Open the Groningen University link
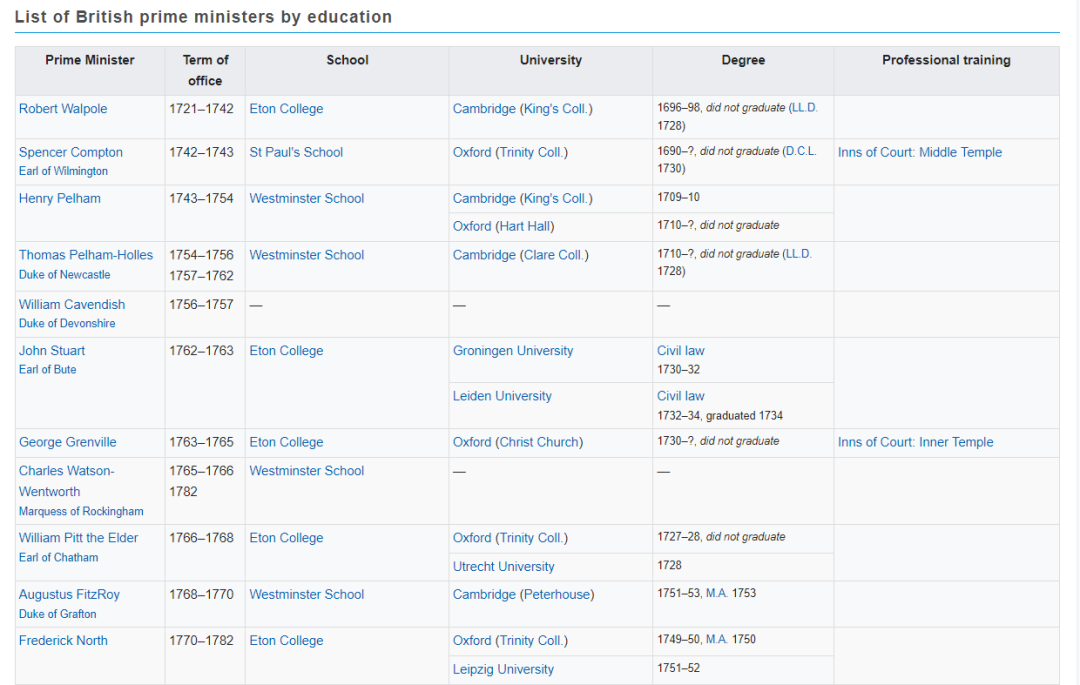 click(x=512, y=350)
